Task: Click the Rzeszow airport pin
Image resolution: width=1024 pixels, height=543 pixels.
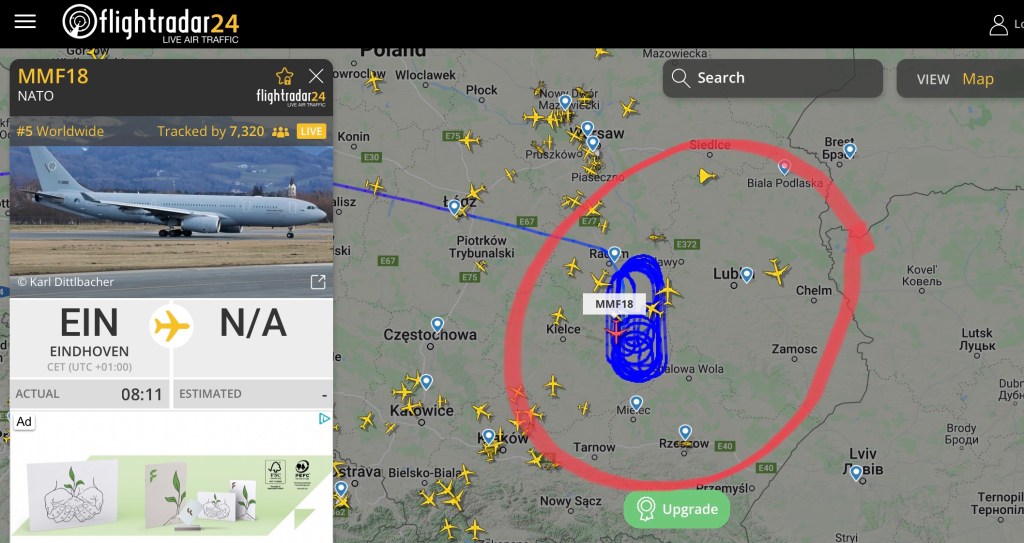Action: point(685,432)
